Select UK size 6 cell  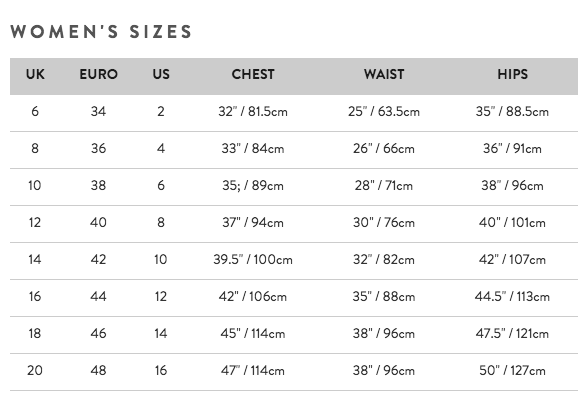[x=35, y=111]
